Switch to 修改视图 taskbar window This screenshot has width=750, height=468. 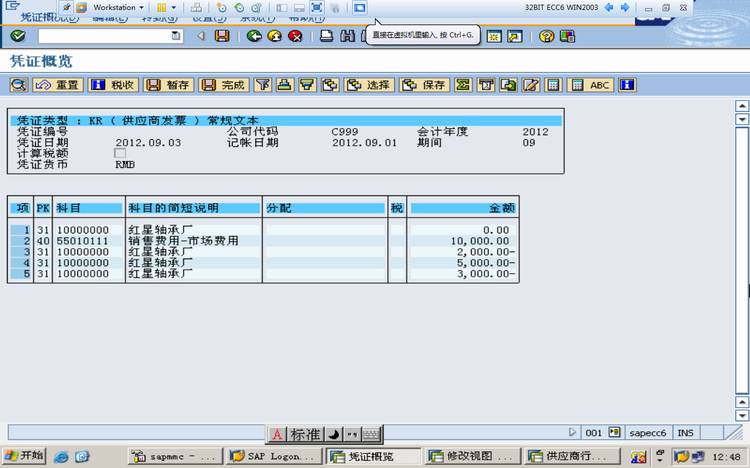coord(473,456)
